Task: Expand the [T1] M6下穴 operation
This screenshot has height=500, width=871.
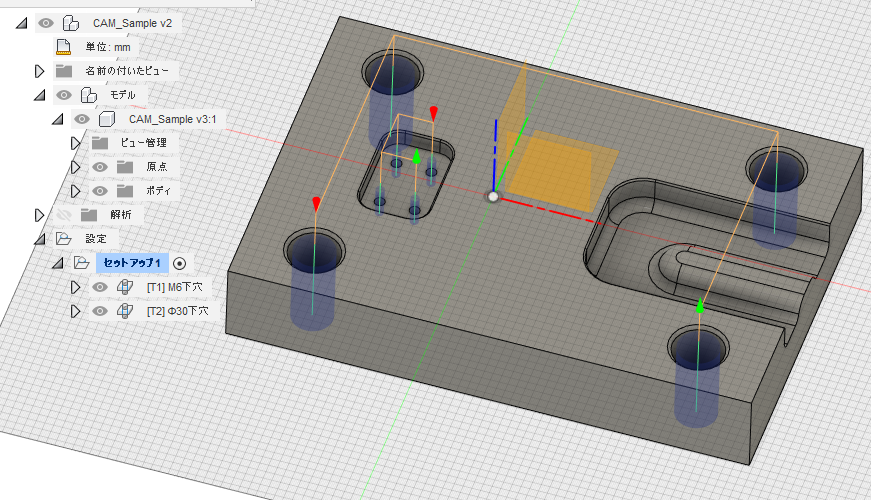Action: [x=76, y=287]
